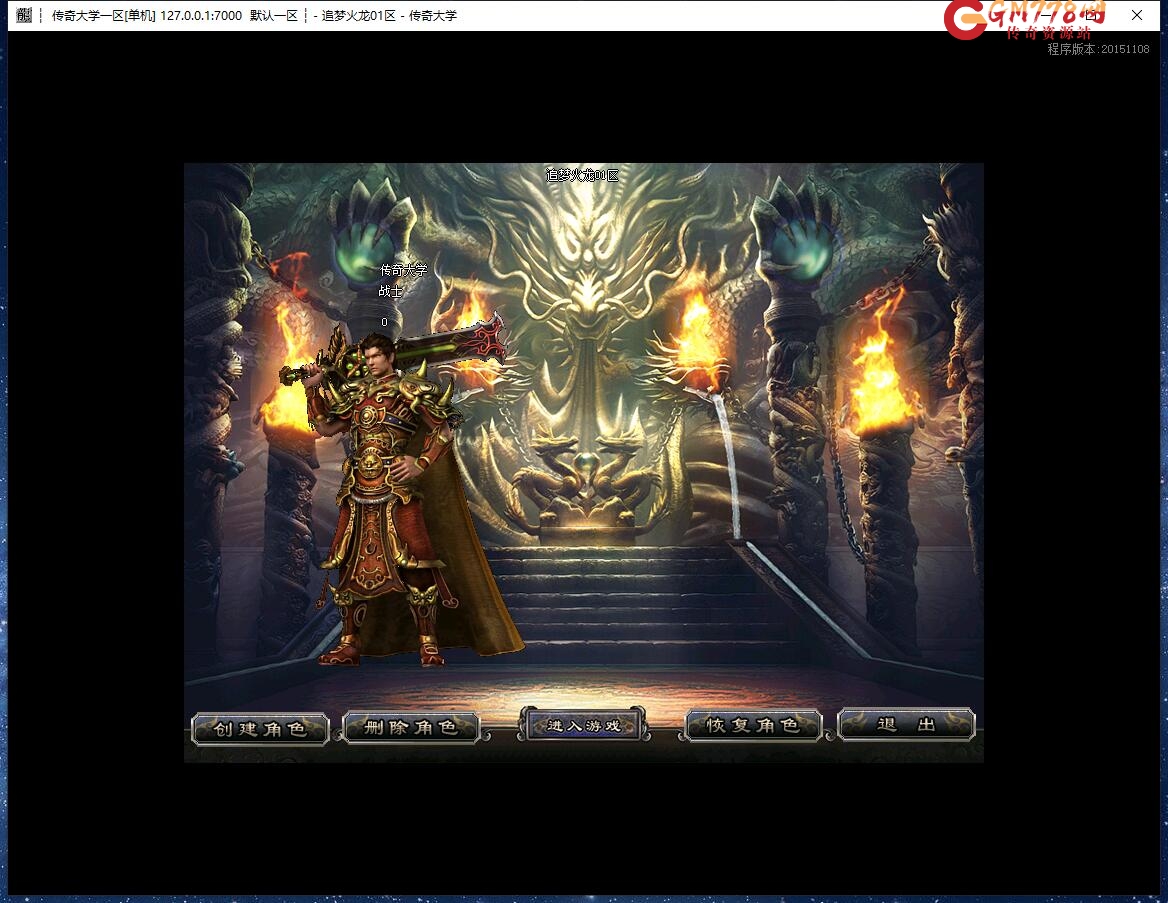Click the 战士 class label
The height and width of the screenshot is (903, 1168).
[x=390, y=291]
